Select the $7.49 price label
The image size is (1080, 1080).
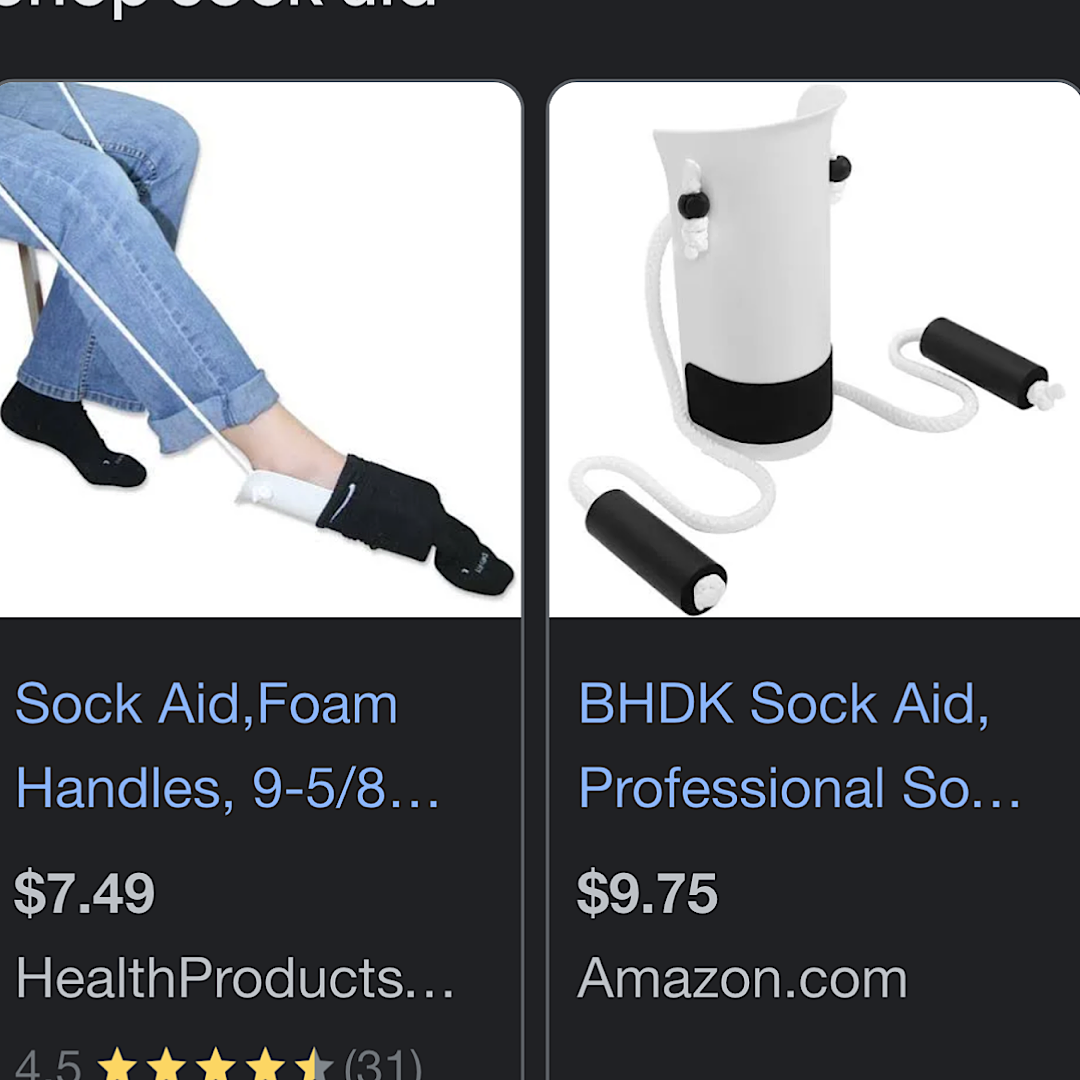(x=84, y=893)
